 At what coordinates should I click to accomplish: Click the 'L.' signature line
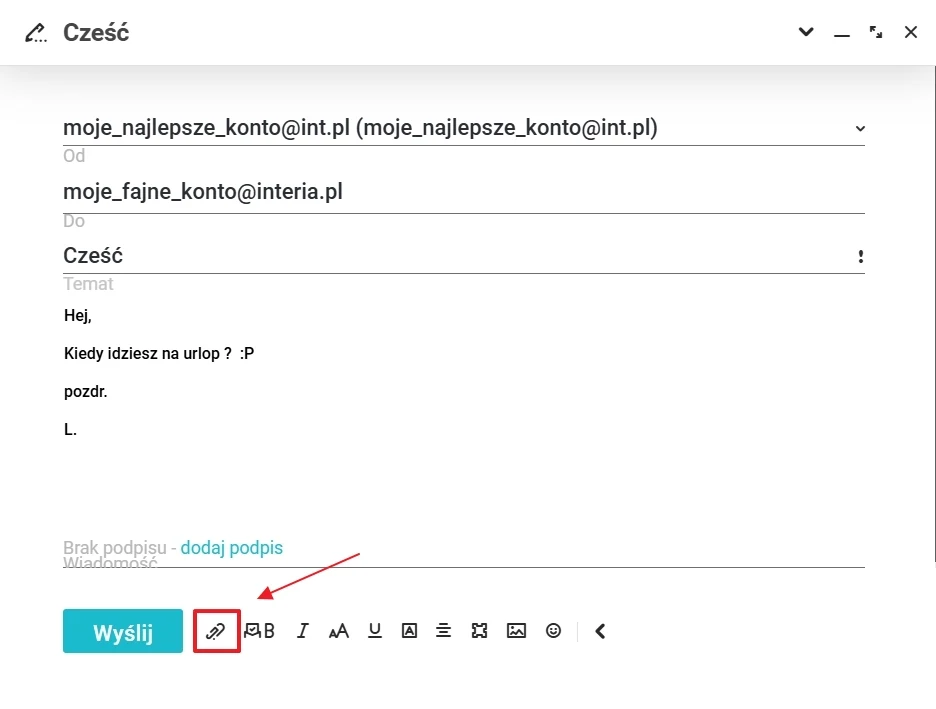(x=70, y=429)
